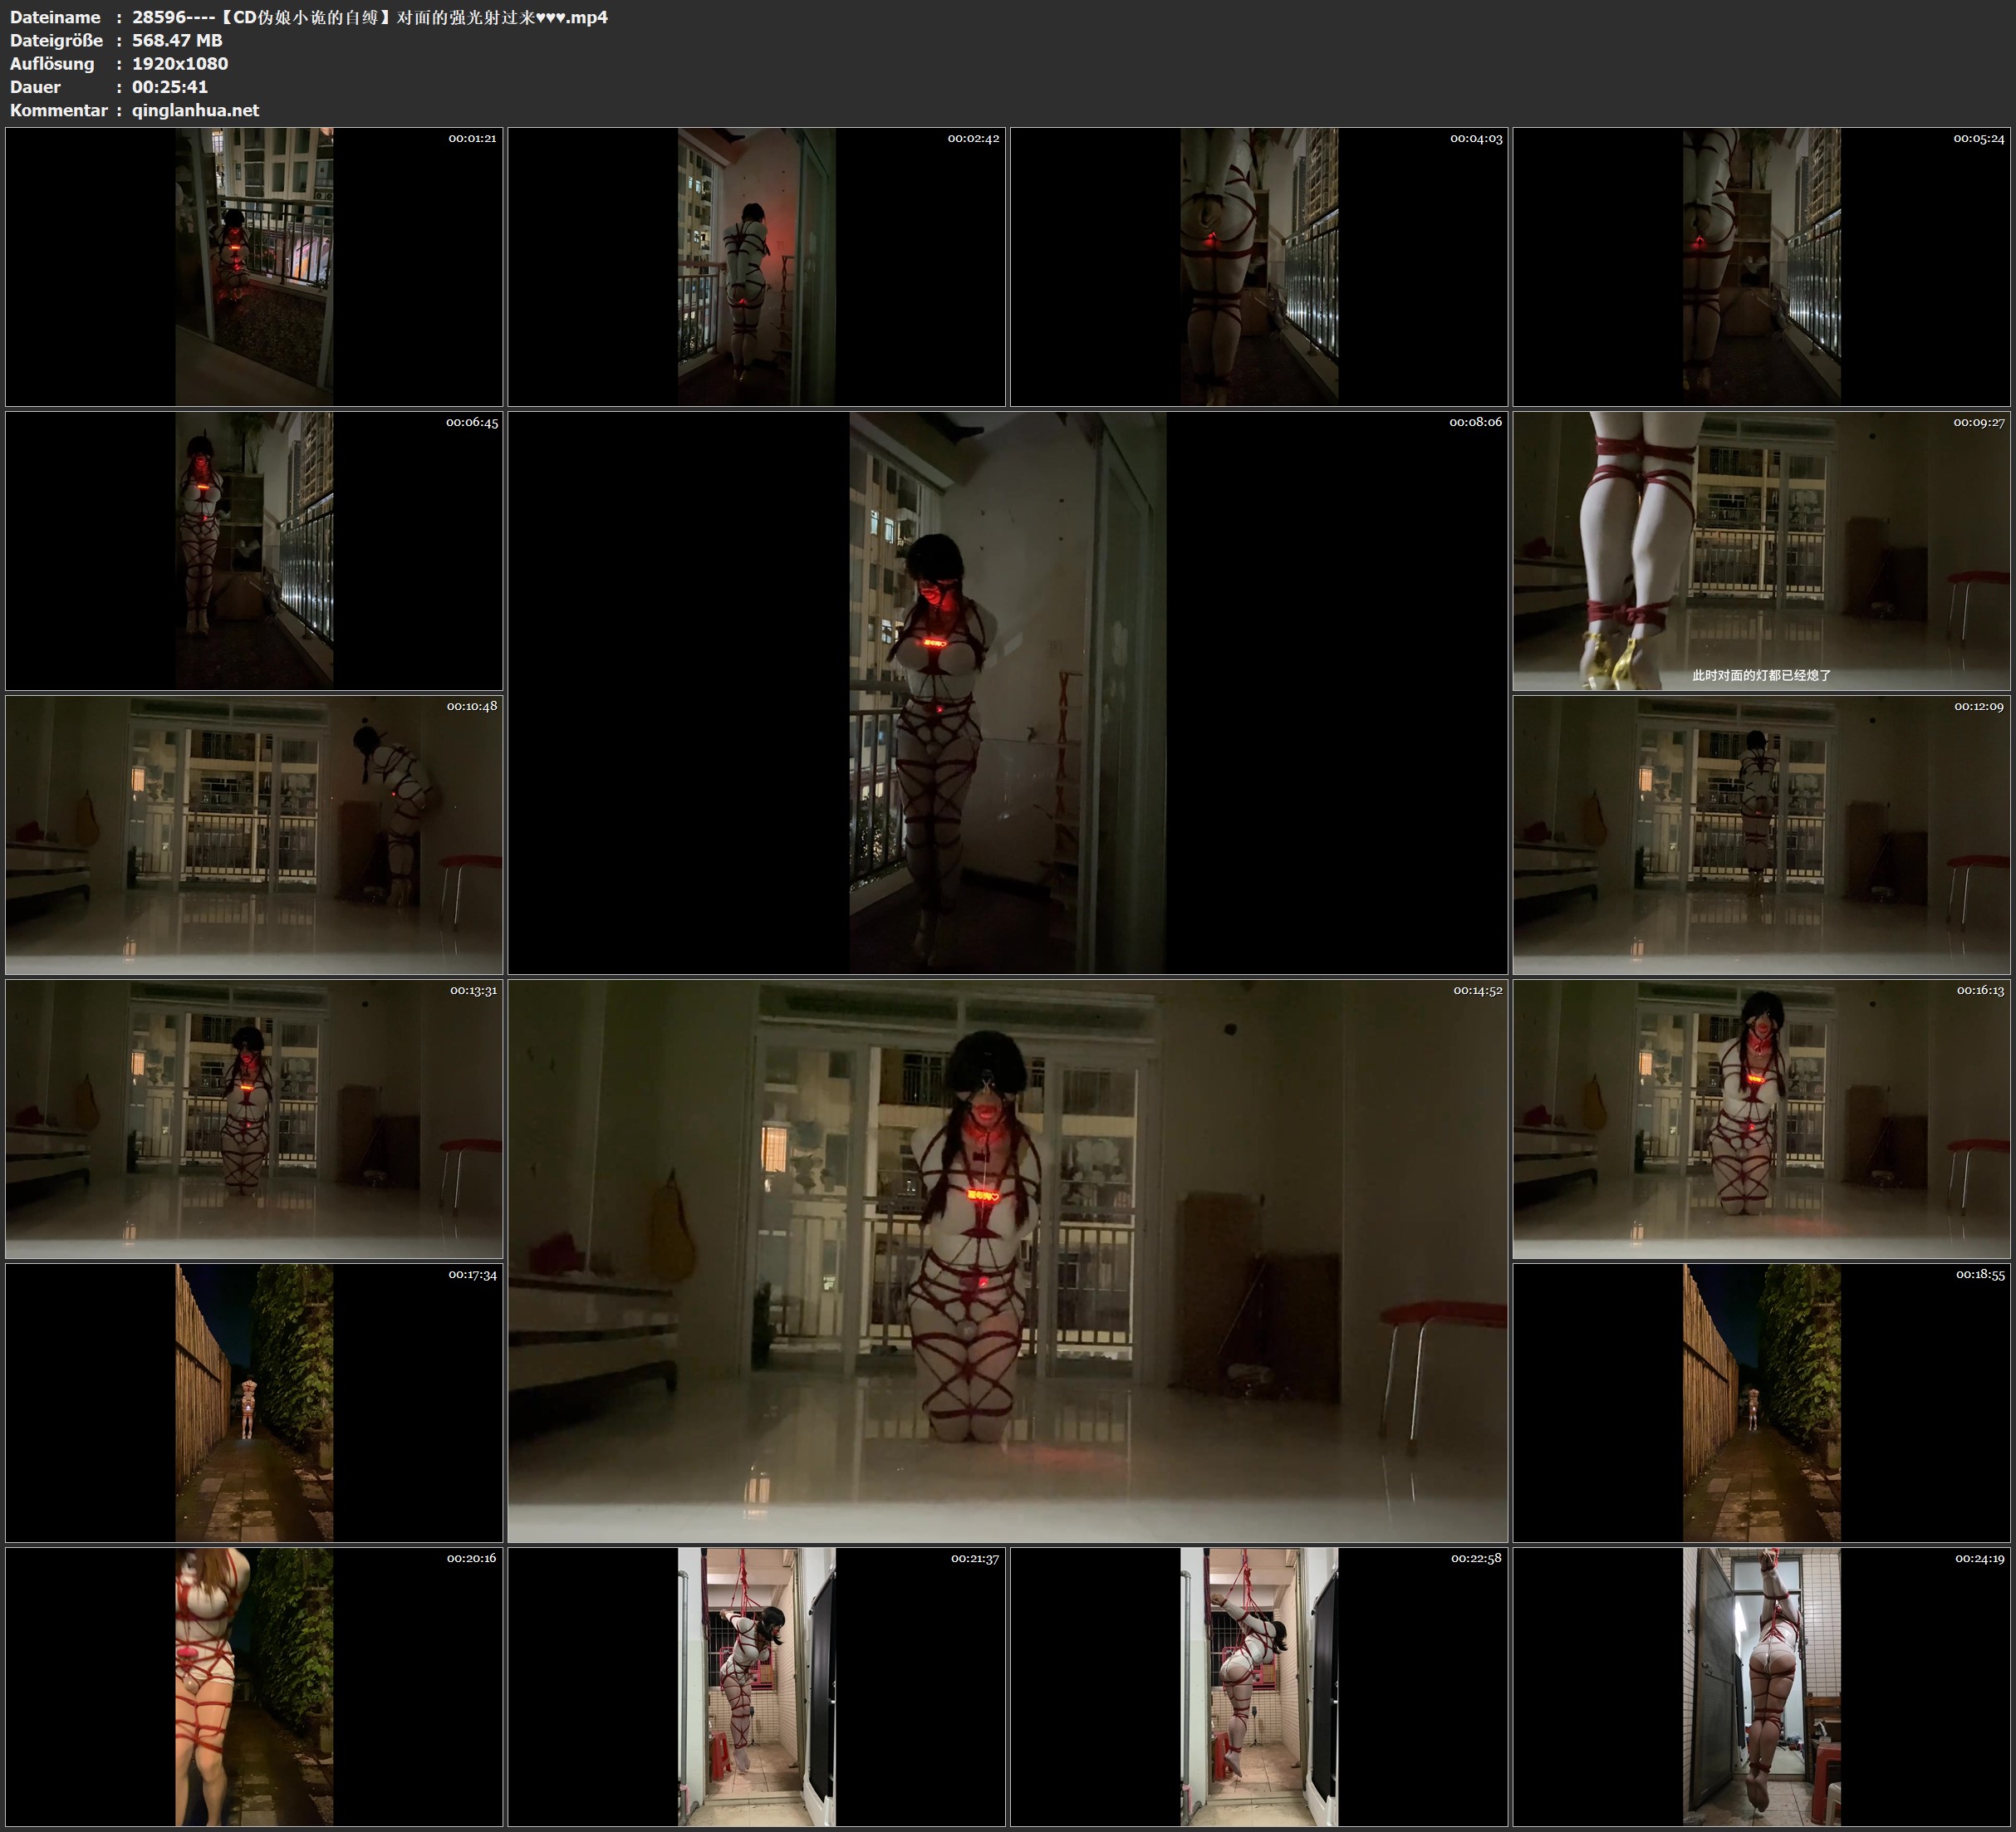This screenshot has height=1832, width=2016.
Task: Select the thumbnail marked 00:04:03
Action: [x=1258, y=266]
